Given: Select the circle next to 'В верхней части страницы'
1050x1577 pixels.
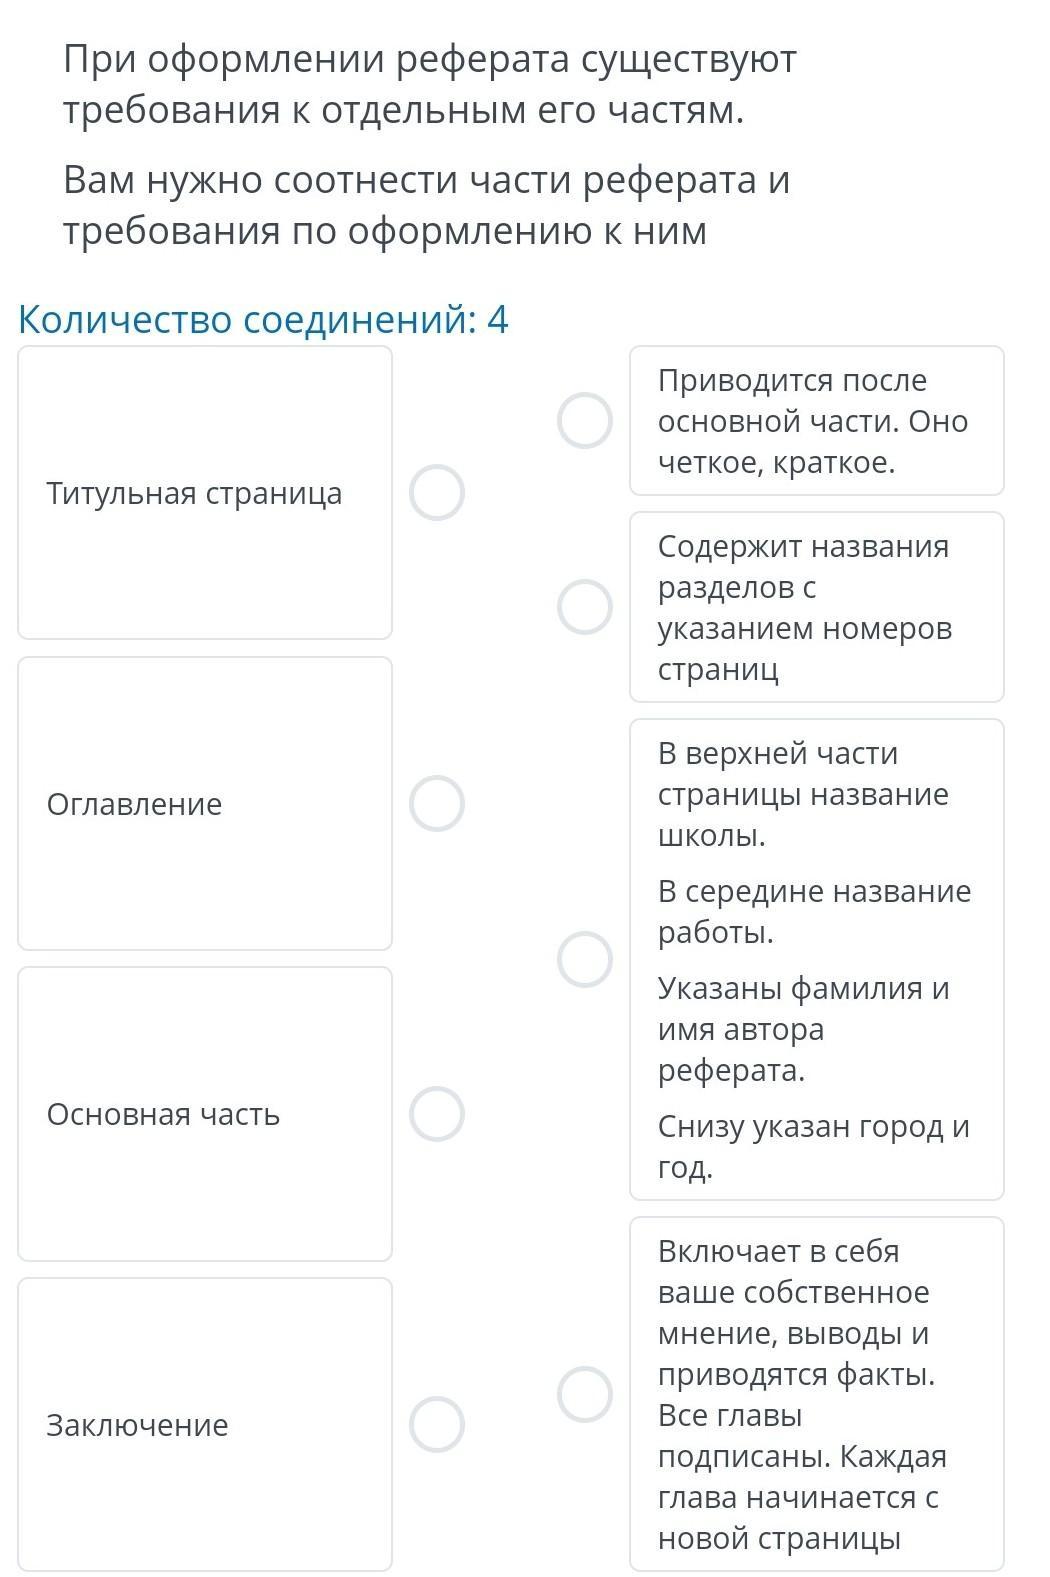Looking at the screenshot, I should click(x=585, y=959).
